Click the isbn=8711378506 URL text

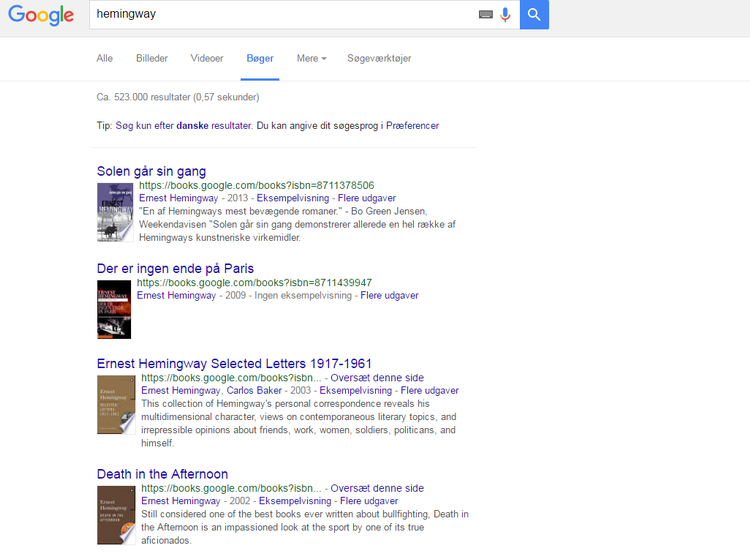pyautogui.click(x=257, y=186)
